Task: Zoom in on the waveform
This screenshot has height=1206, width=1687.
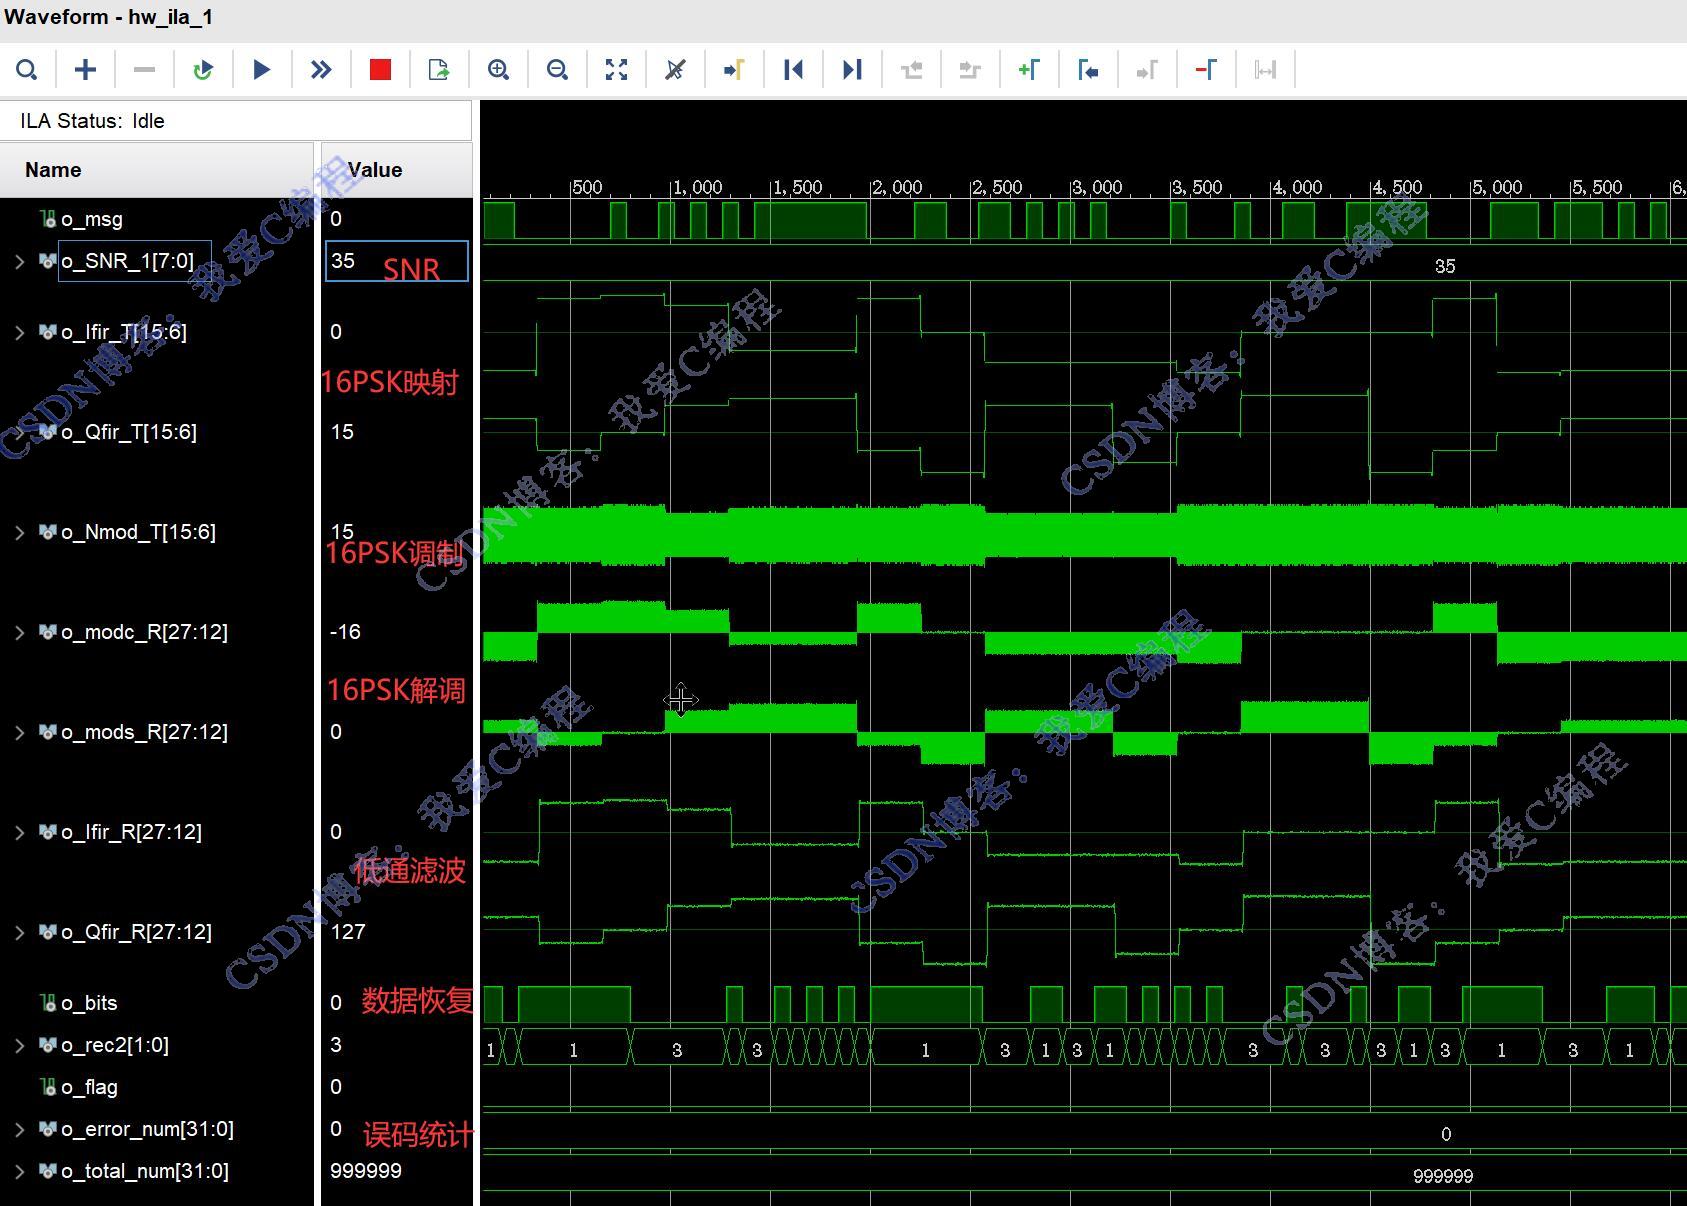Action: point(498,70)
